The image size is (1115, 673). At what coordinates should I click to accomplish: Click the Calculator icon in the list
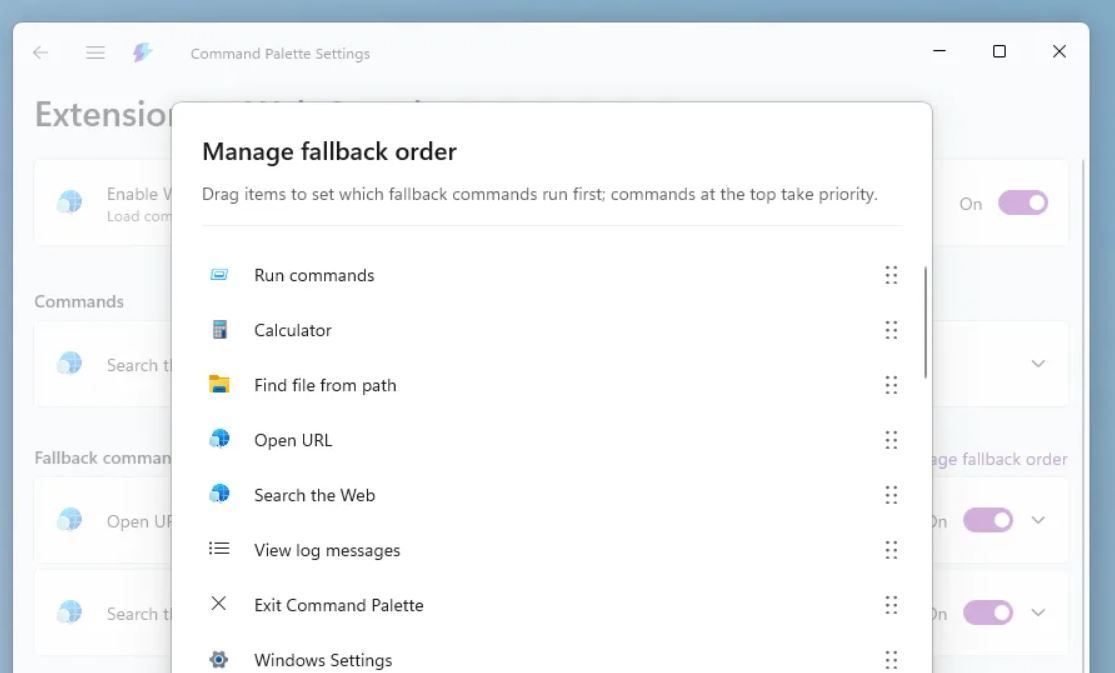tap(219, 330)
